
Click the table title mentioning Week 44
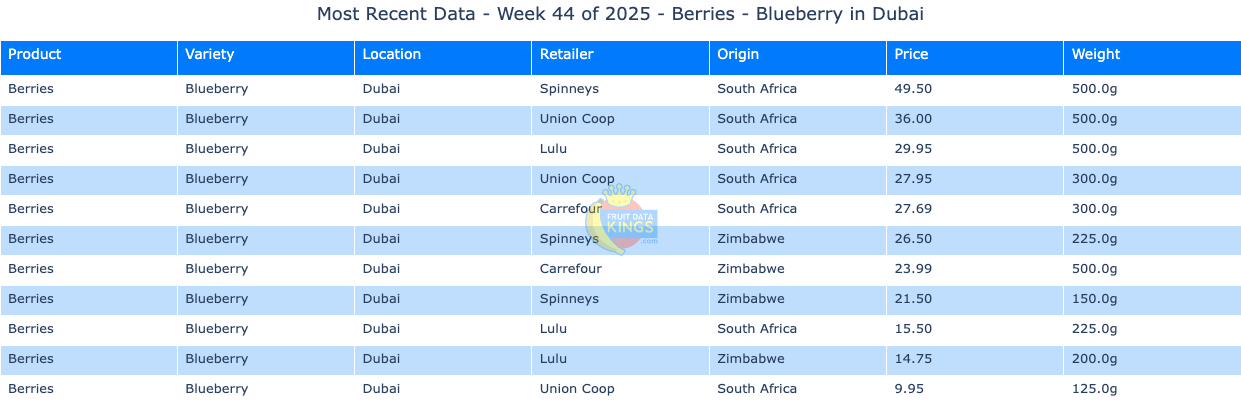point(620,14)
